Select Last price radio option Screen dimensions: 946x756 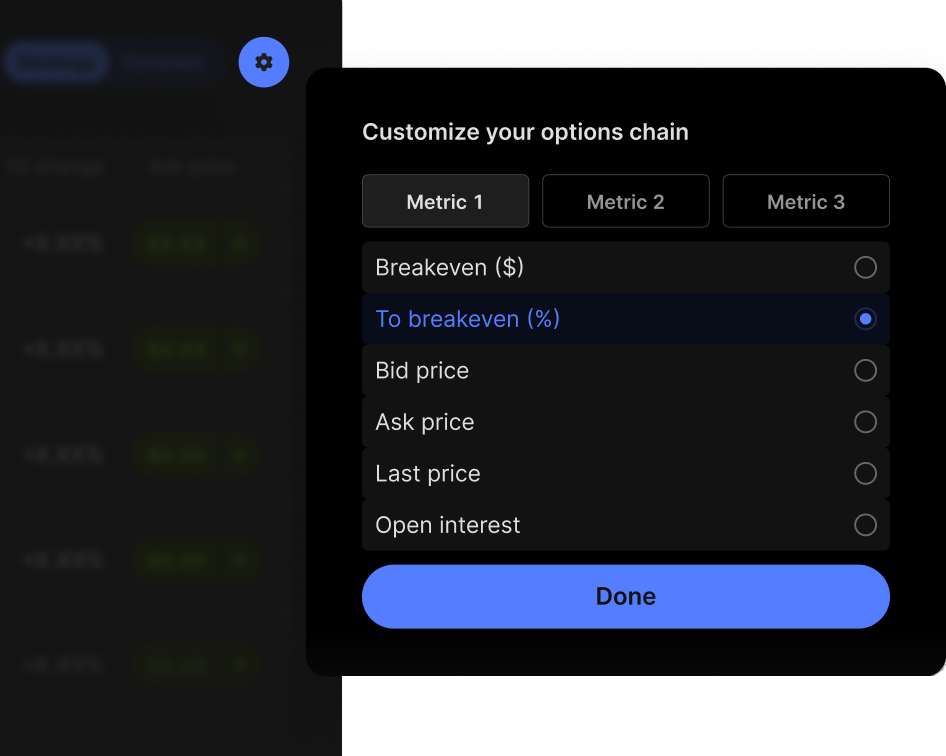(x=865, y=474)
